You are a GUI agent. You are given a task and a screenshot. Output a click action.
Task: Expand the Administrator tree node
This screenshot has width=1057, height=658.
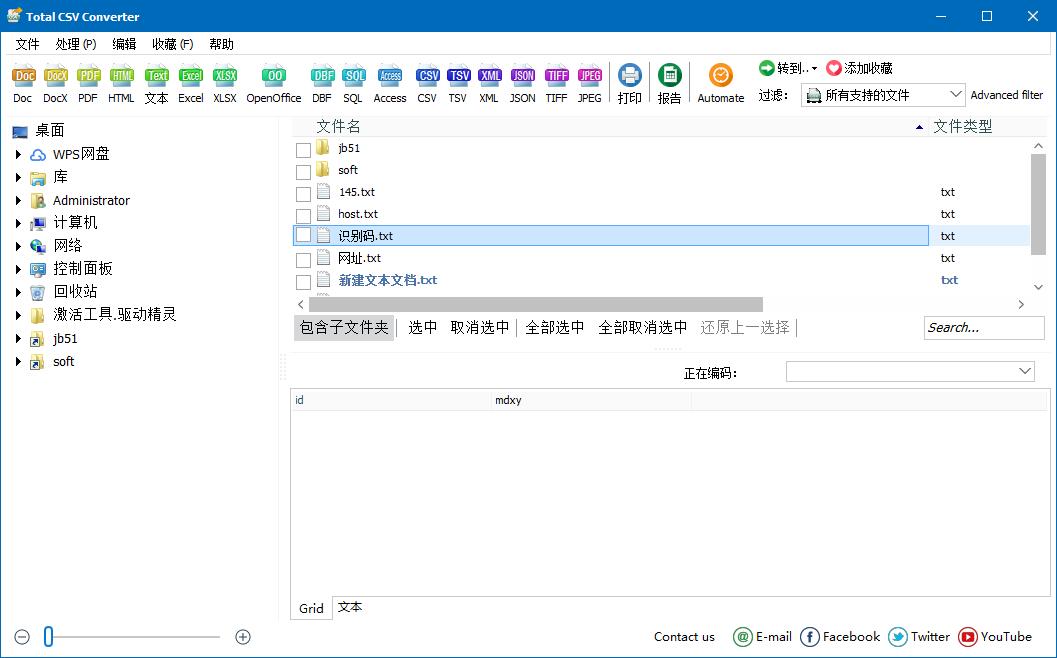click(18, 200)
